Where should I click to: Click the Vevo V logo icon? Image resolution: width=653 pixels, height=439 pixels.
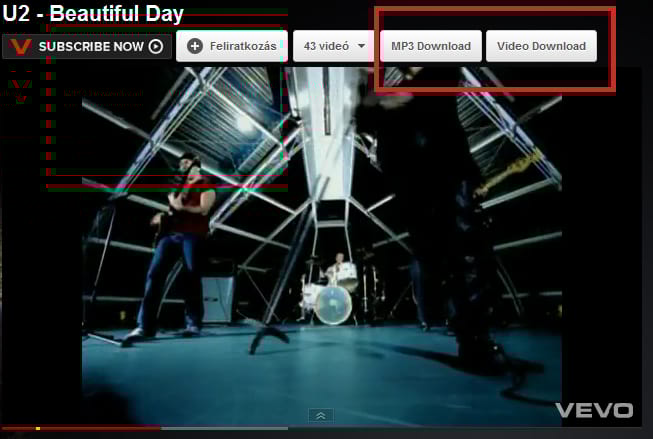[x=20, y=46]
